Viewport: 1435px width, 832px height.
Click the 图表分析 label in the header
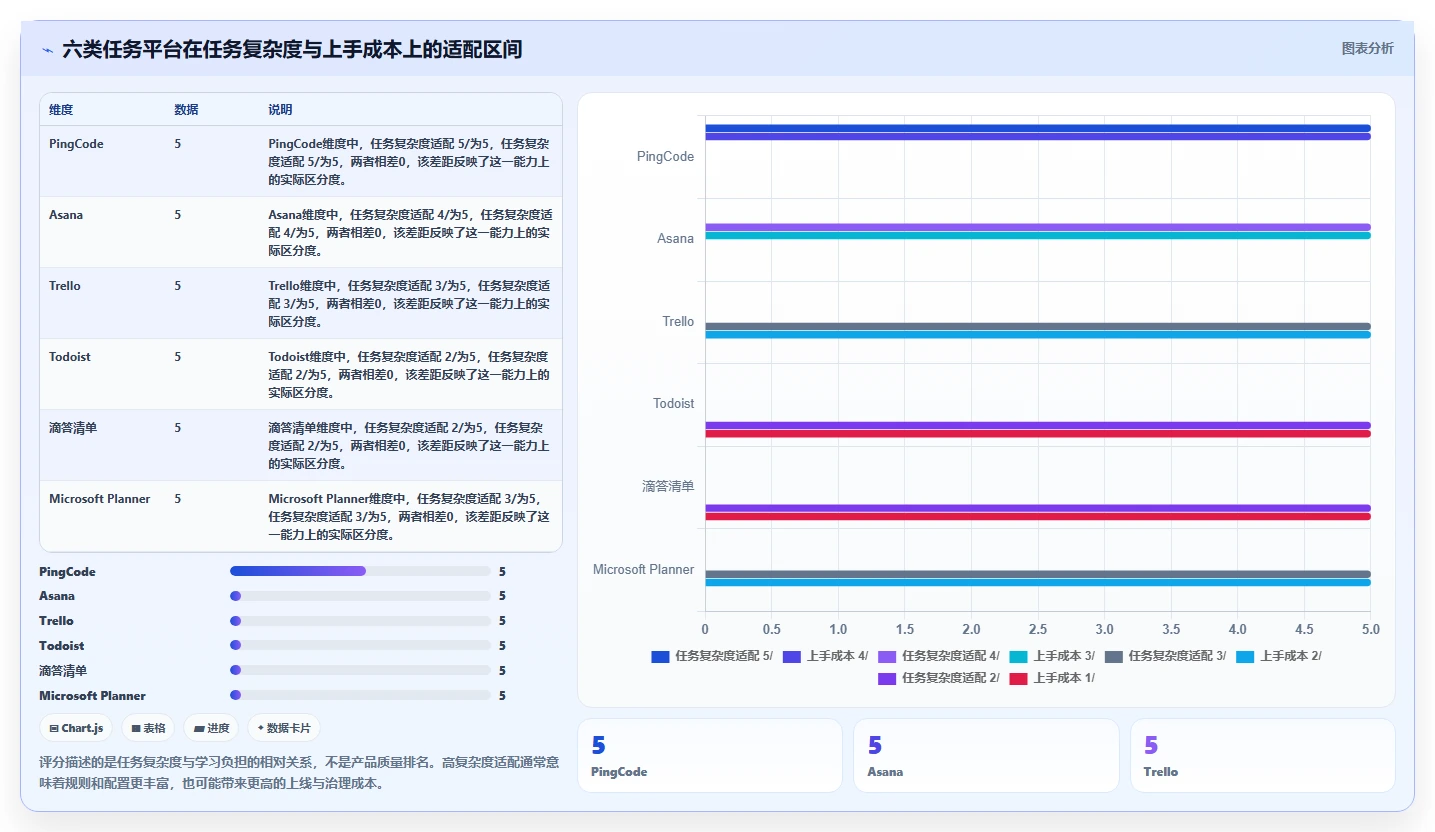pyautogui.click(x=1367, y=48)
